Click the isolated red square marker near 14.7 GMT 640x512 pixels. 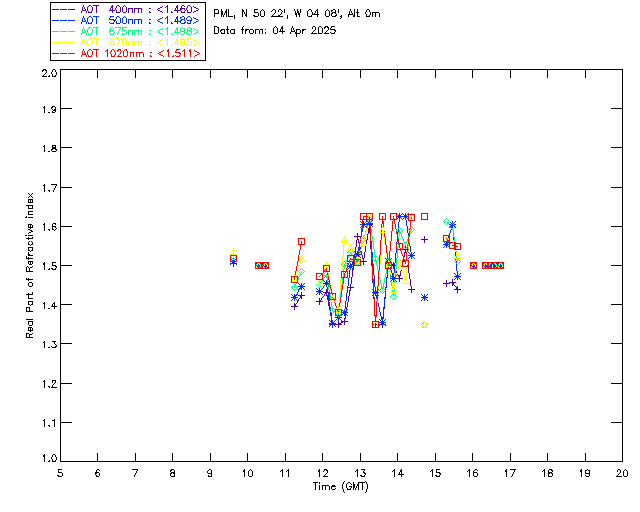pos(424,216)
